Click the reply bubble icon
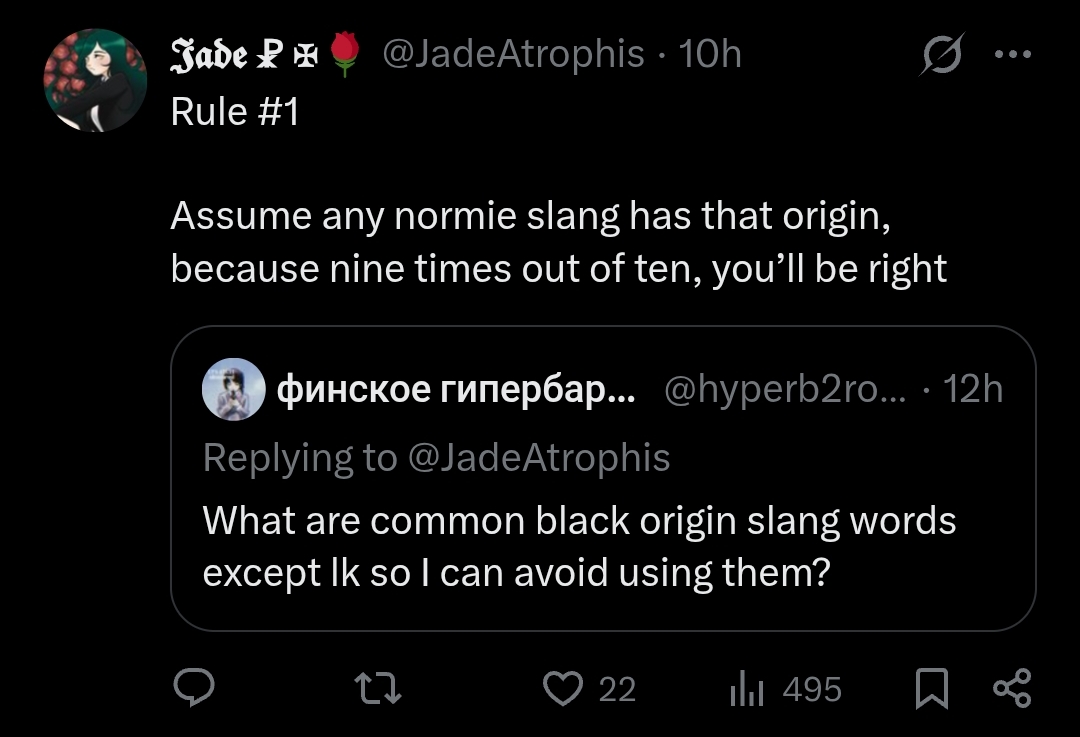The height and width of the screenshot is (737, 1080). [x=196, y=688]
